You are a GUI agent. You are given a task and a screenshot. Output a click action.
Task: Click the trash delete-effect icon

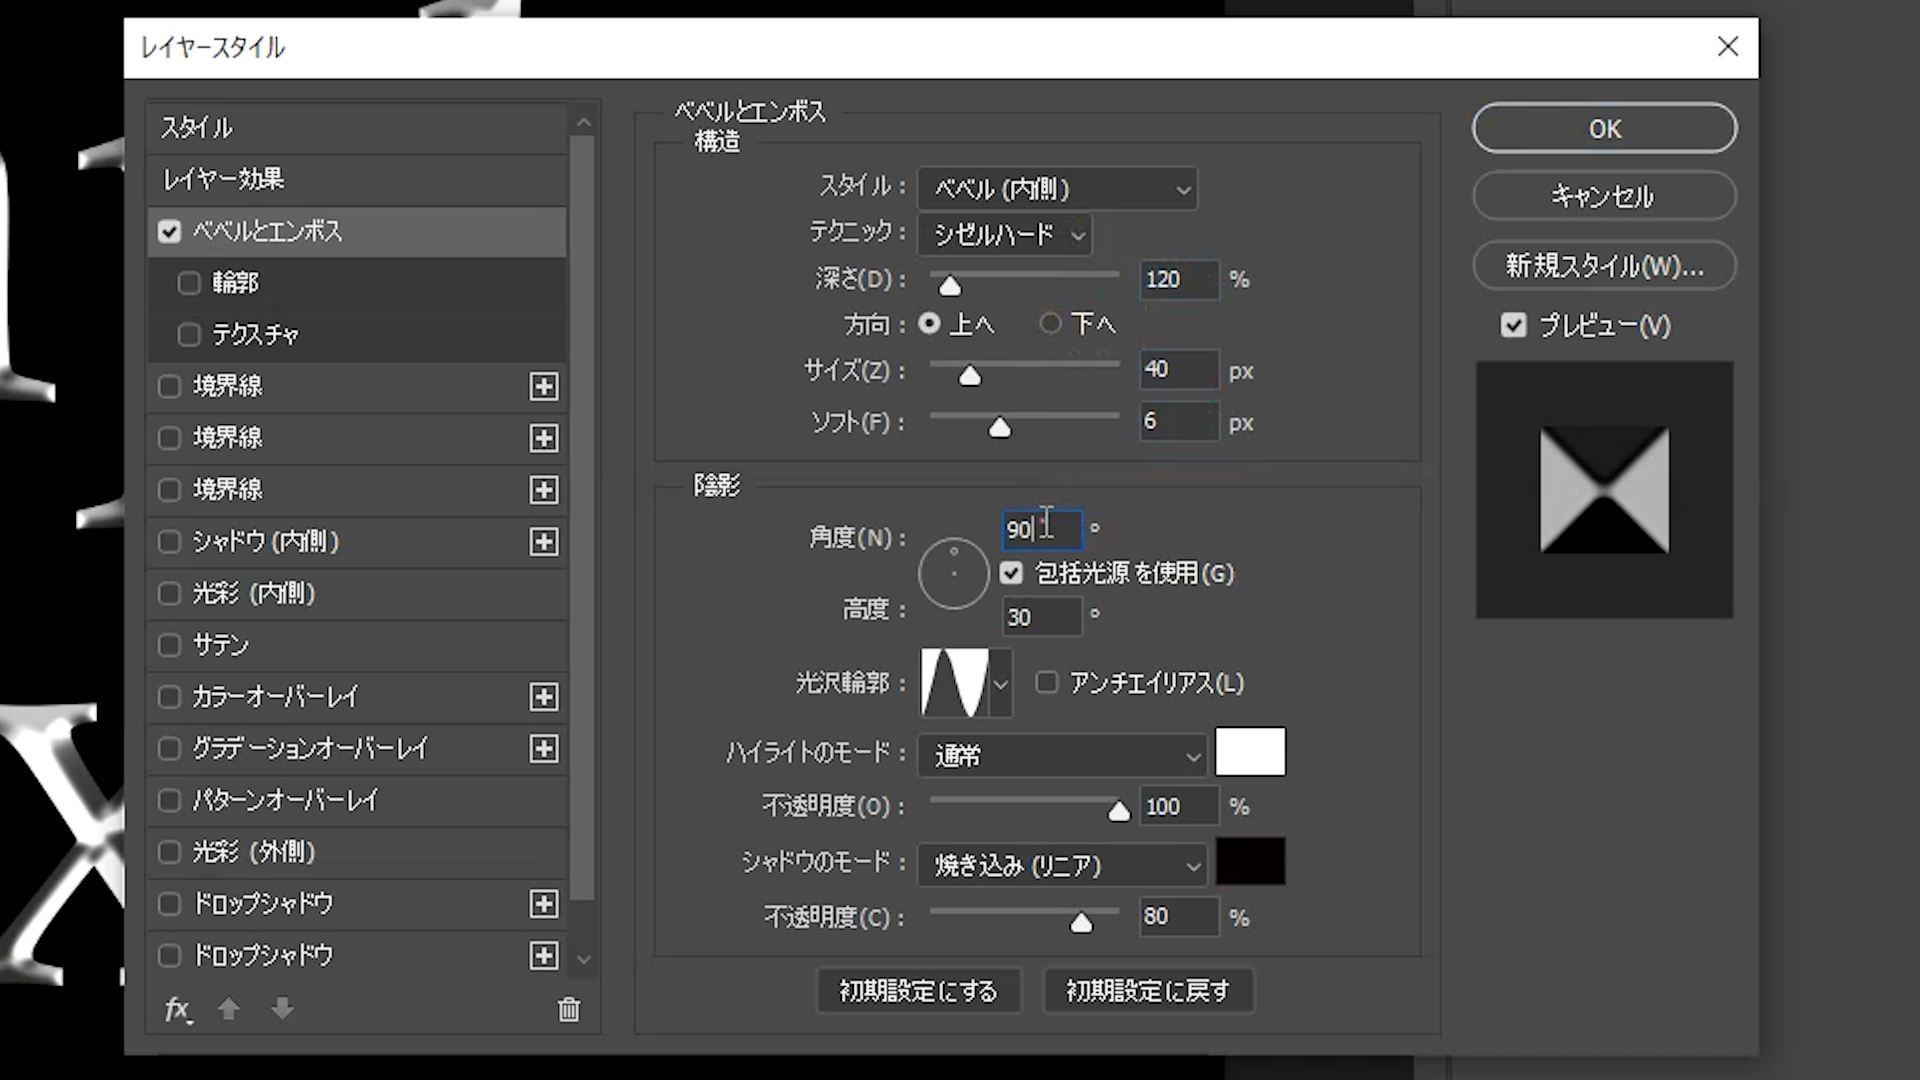coord(568,1009)
